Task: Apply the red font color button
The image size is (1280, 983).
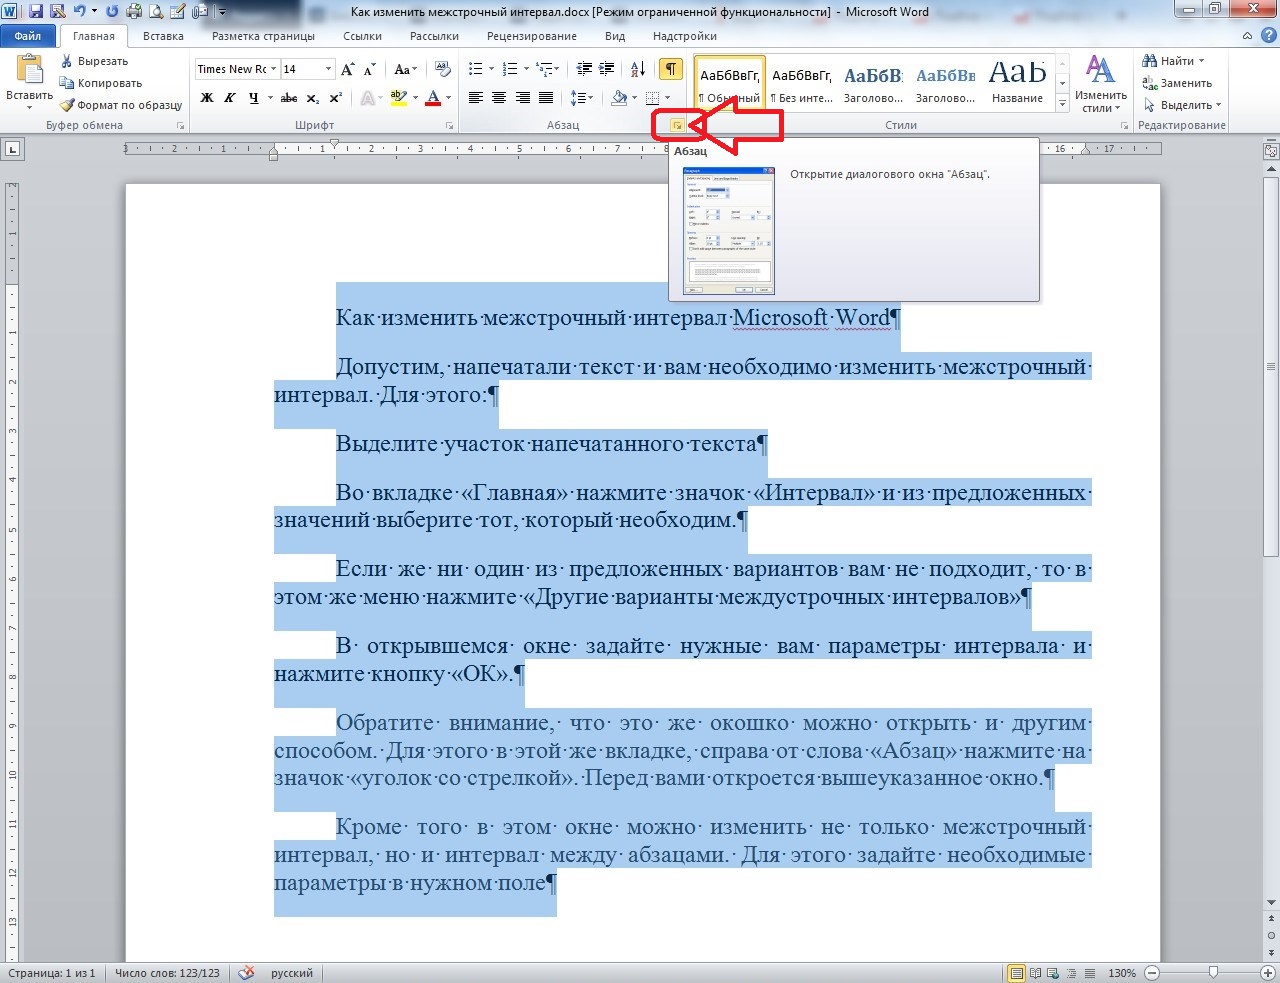Action: tap(433, 98)
